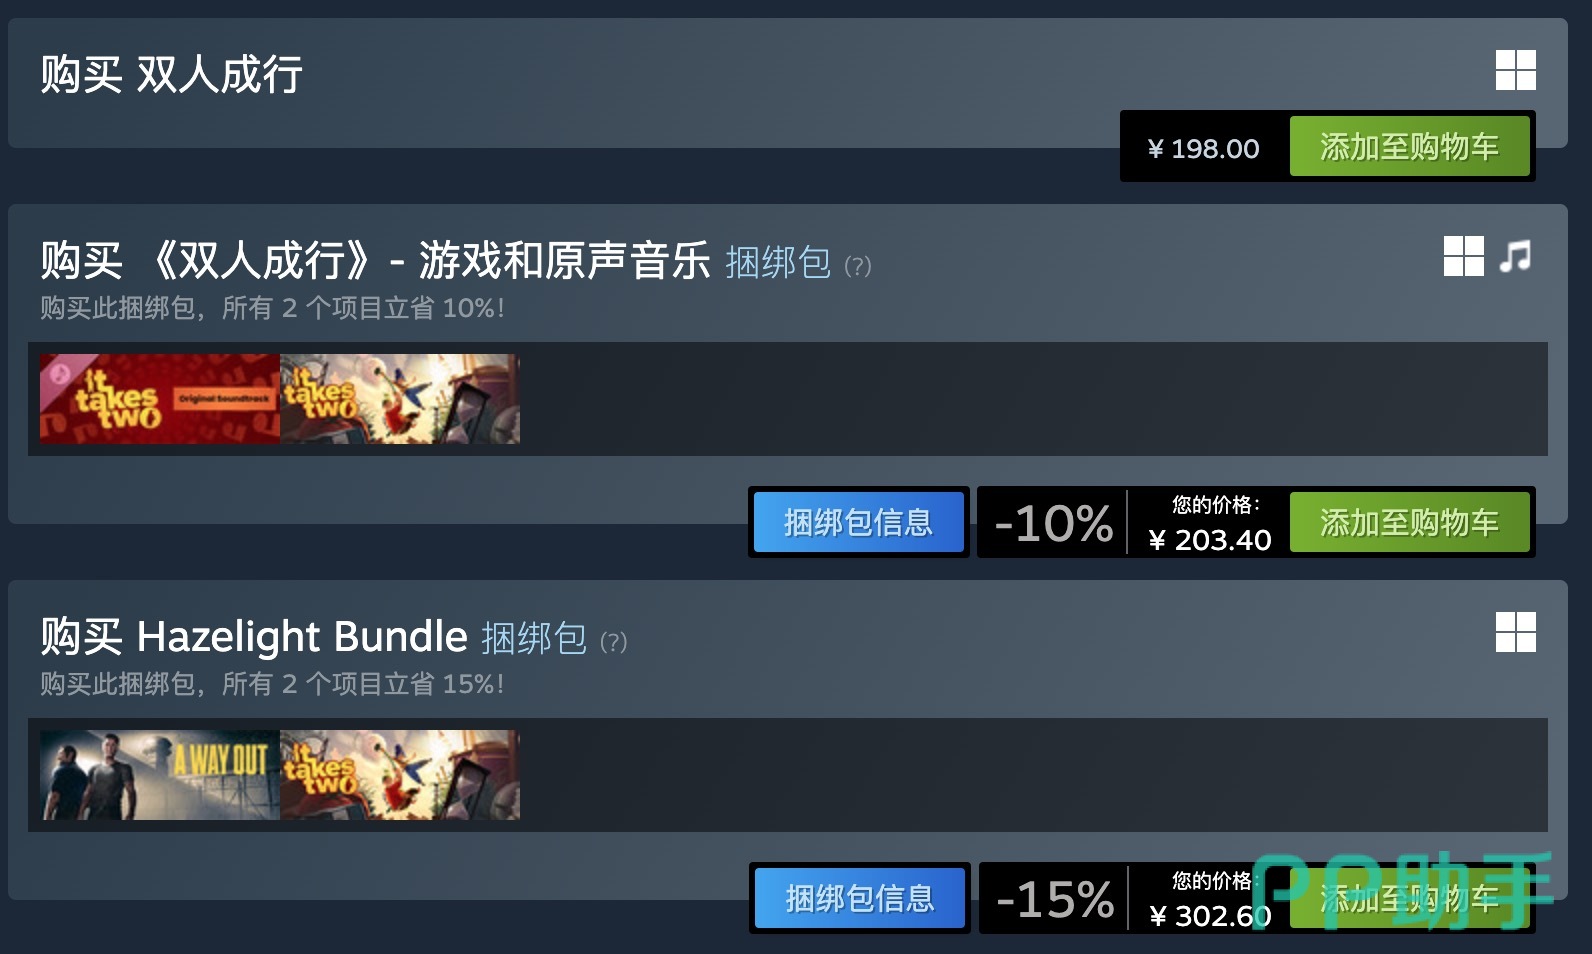This screenshot has width=1592, height=954.
Task: Open 捆绑包信息 for the Hazelight Bundle
Action: point(859,898)
